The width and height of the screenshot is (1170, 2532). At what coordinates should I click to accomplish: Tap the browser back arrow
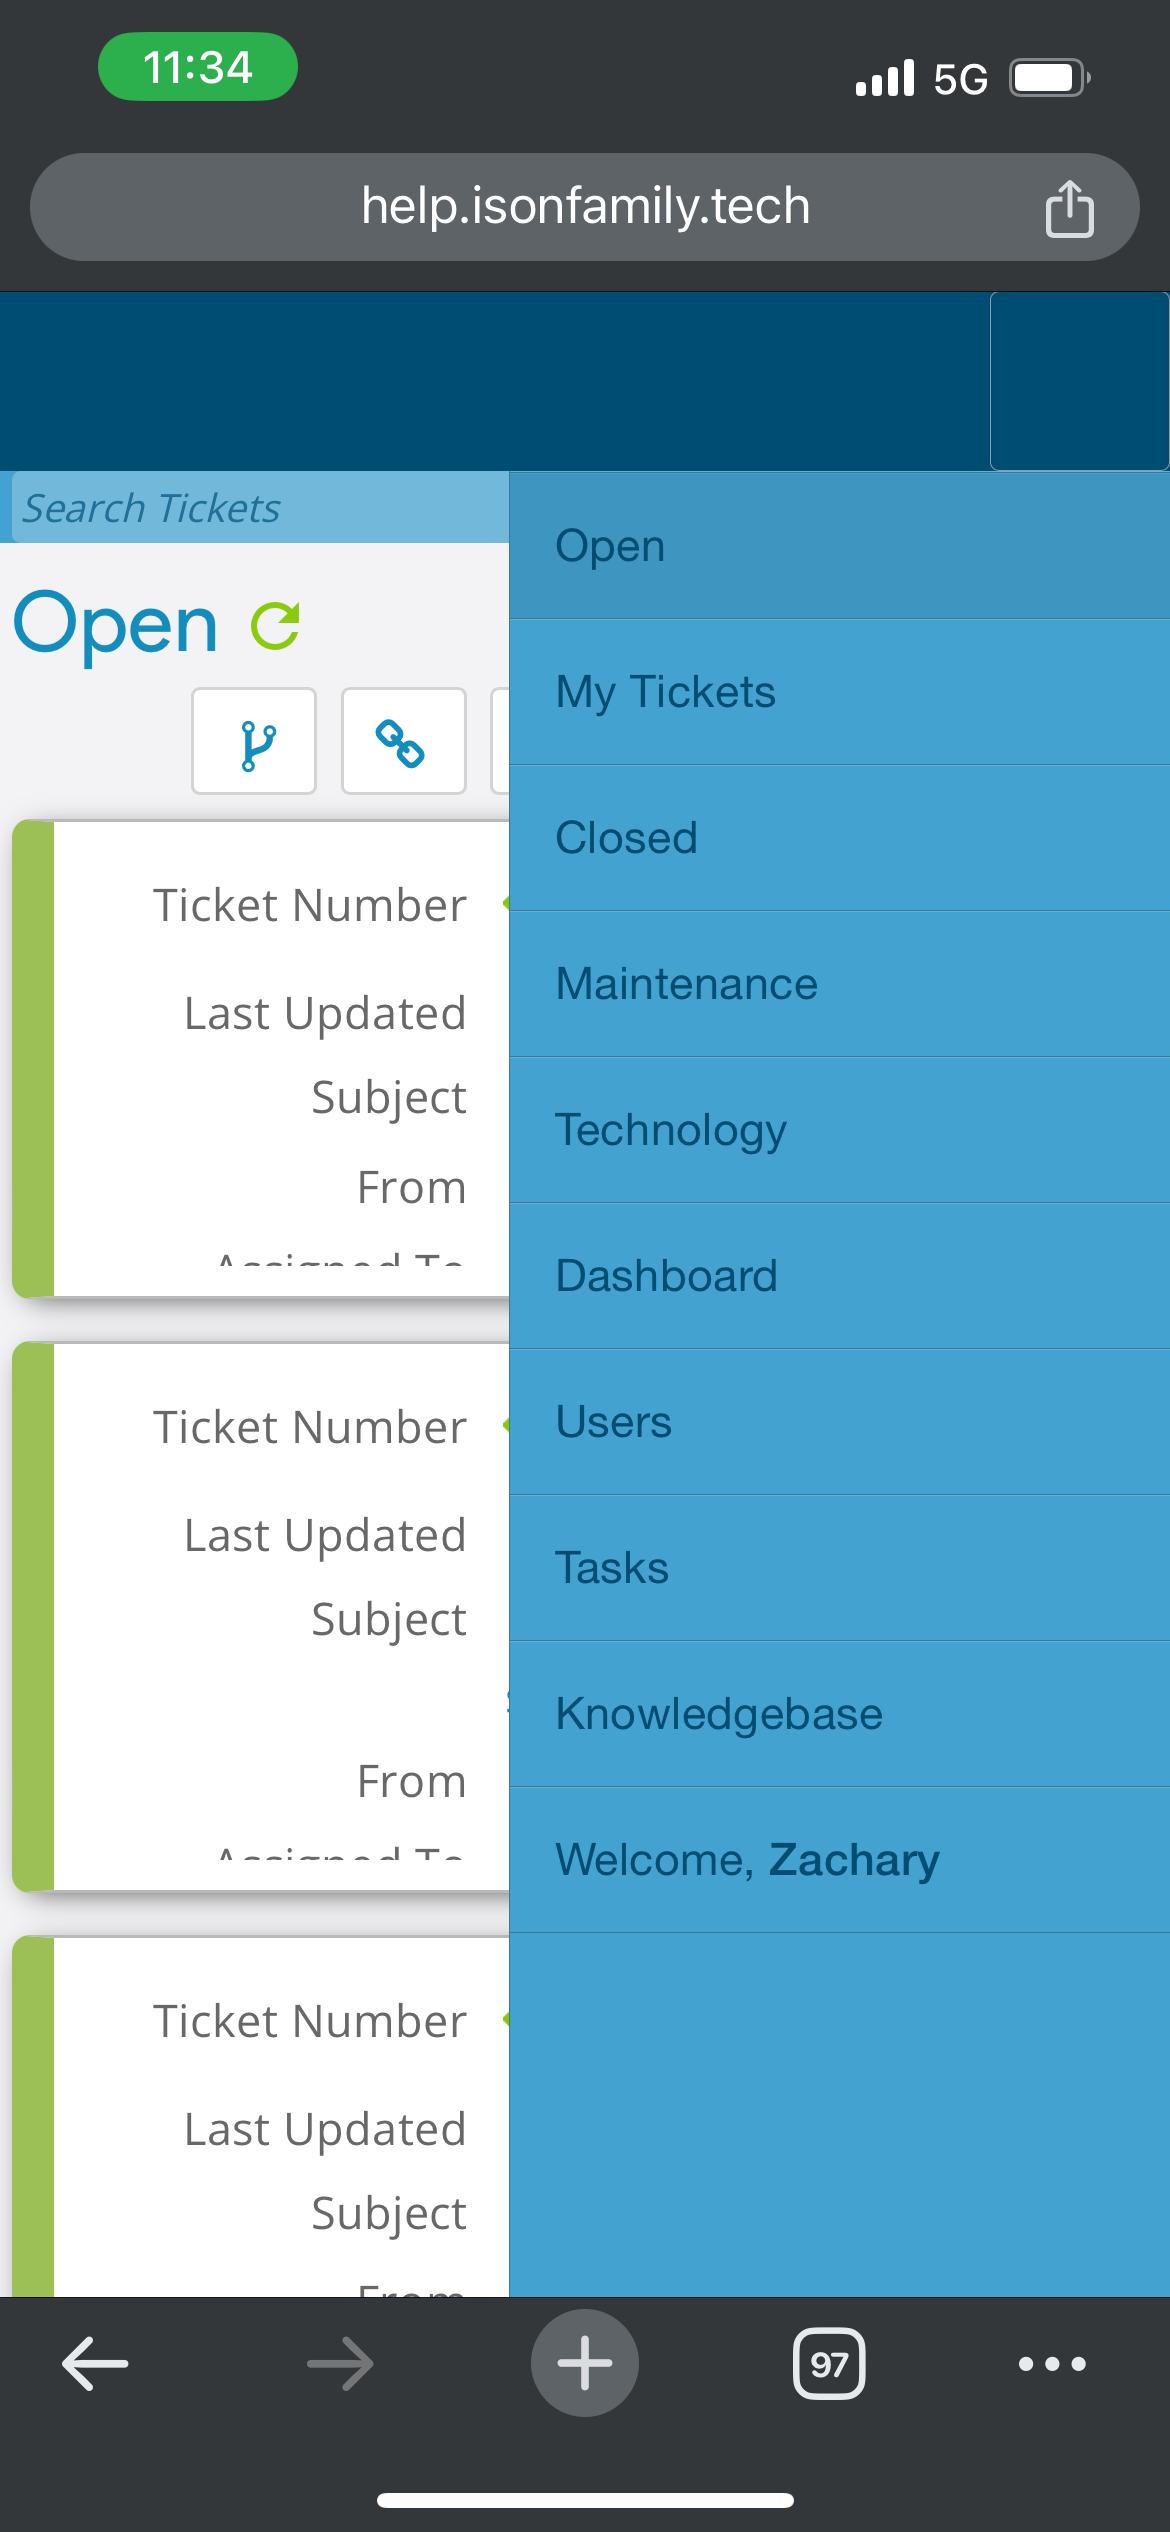[x=95, y=2364]
